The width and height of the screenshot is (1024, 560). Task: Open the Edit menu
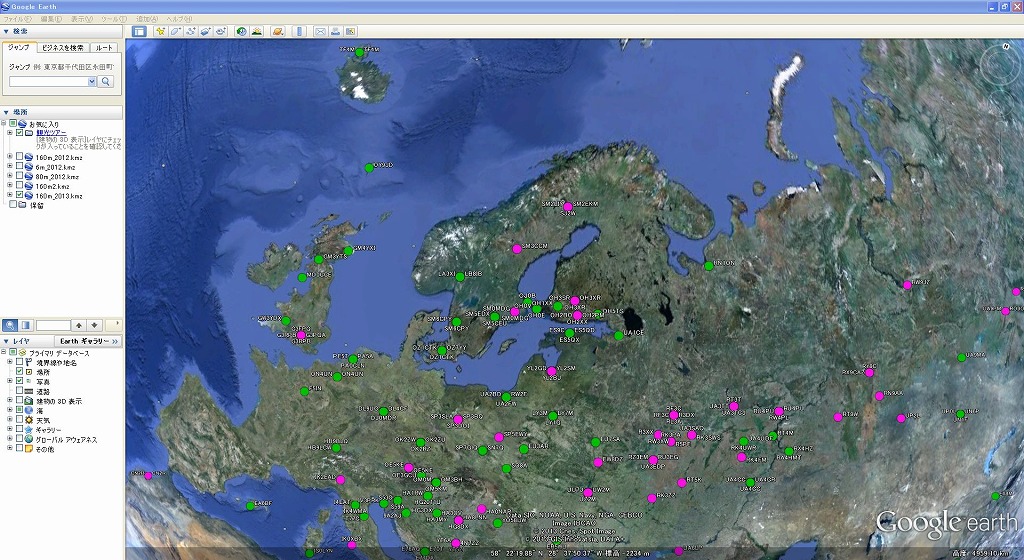point(51,20)
